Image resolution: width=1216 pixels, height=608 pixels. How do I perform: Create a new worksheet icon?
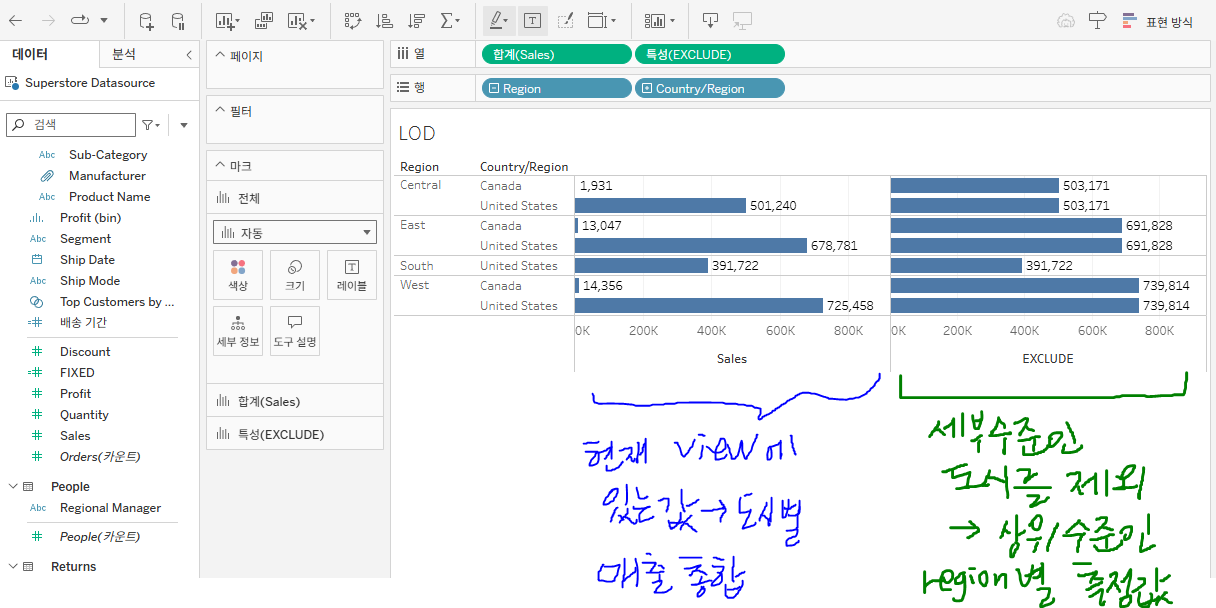(227, 20)
